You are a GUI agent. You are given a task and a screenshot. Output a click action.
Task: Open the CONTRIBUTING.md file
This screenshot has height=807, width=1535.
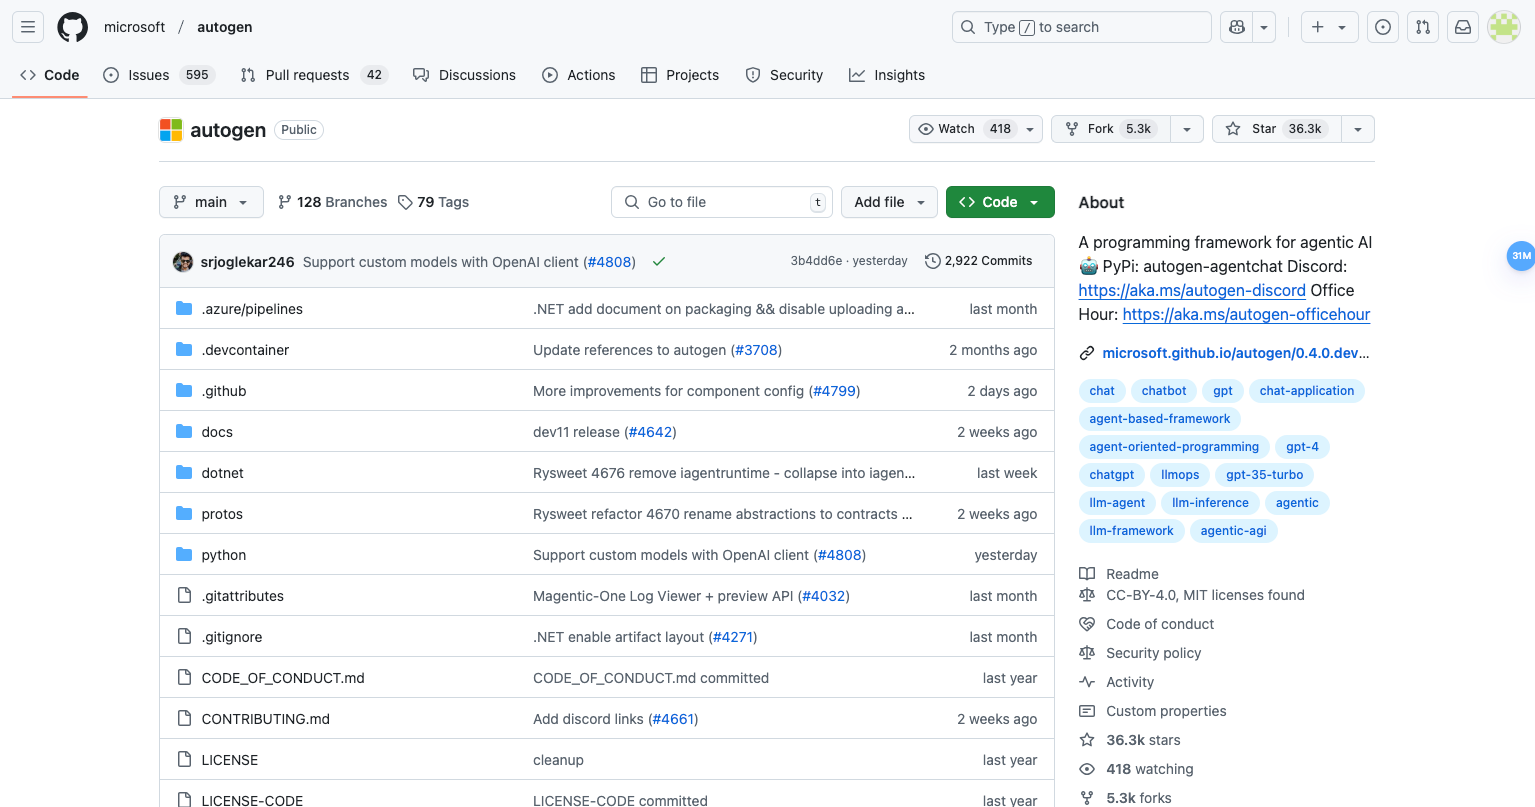pyautogui.click(x=266, y=719)
